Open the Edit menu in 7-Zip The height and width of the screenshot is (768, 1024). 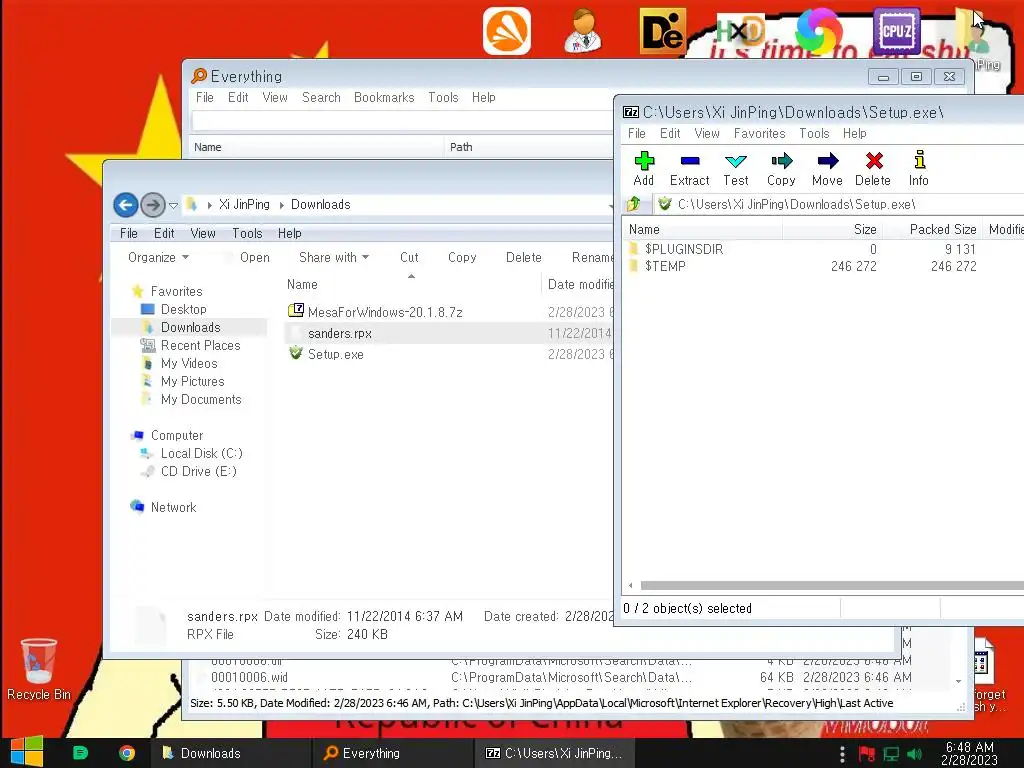pyautogui.click(x=670, y=133)
